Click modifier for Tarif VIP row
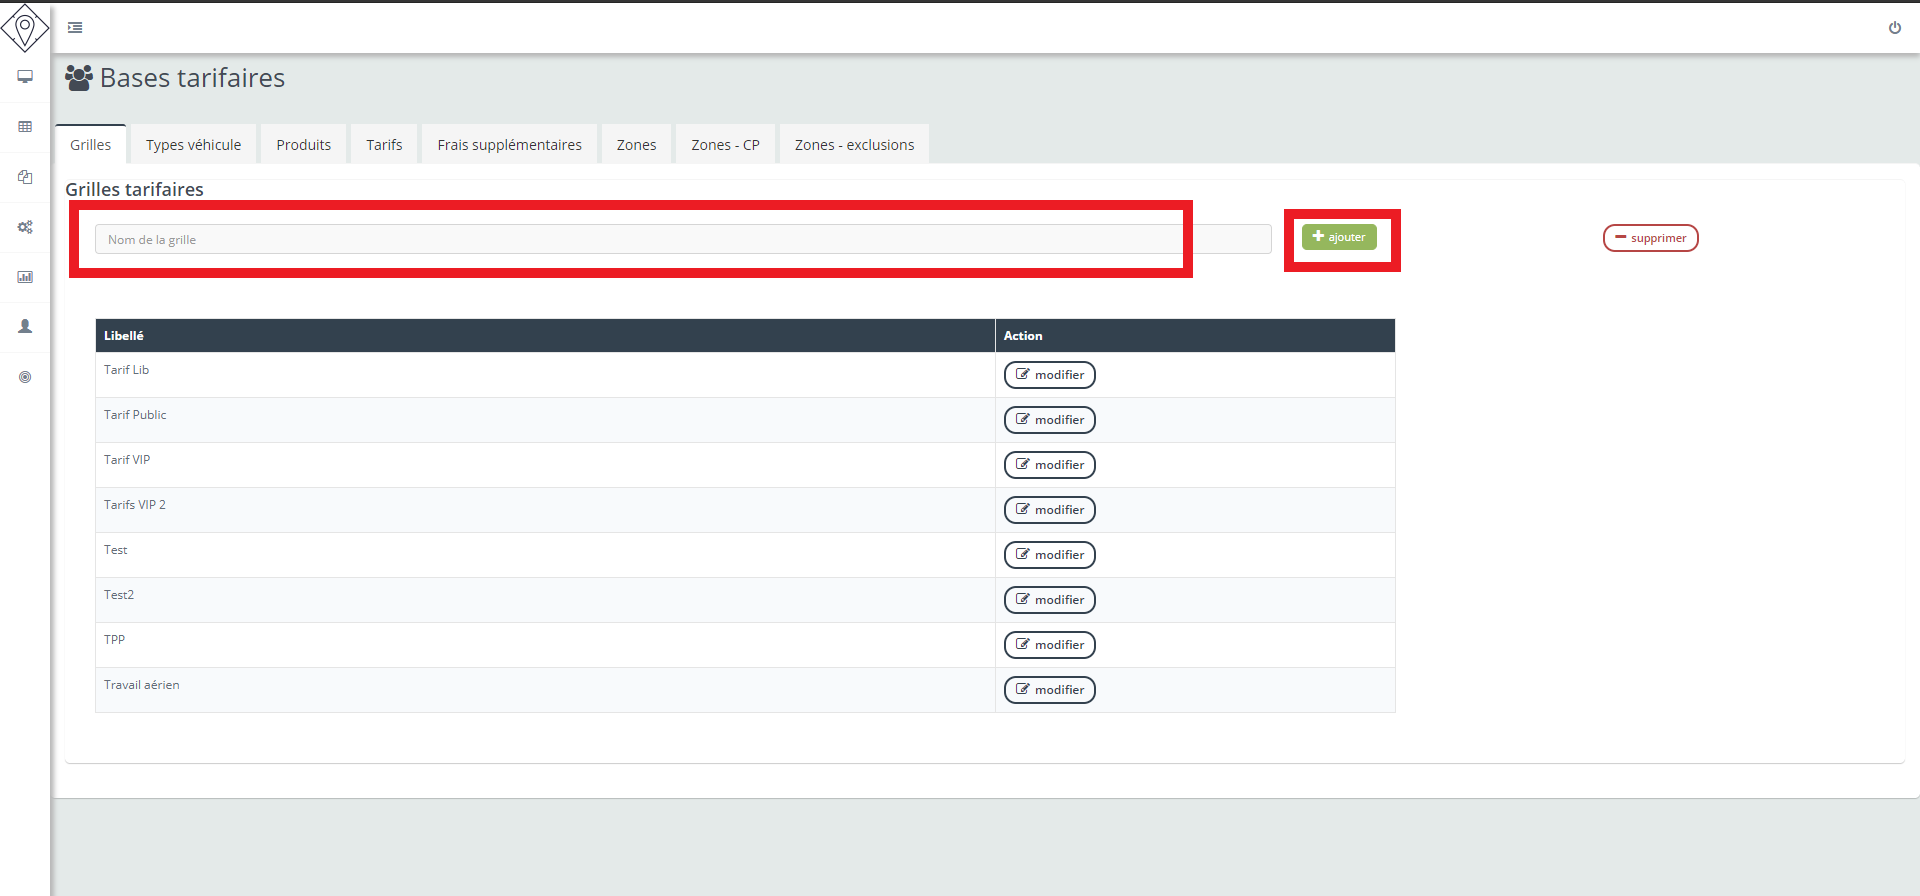1920x896 pixels. point(1049,465)
